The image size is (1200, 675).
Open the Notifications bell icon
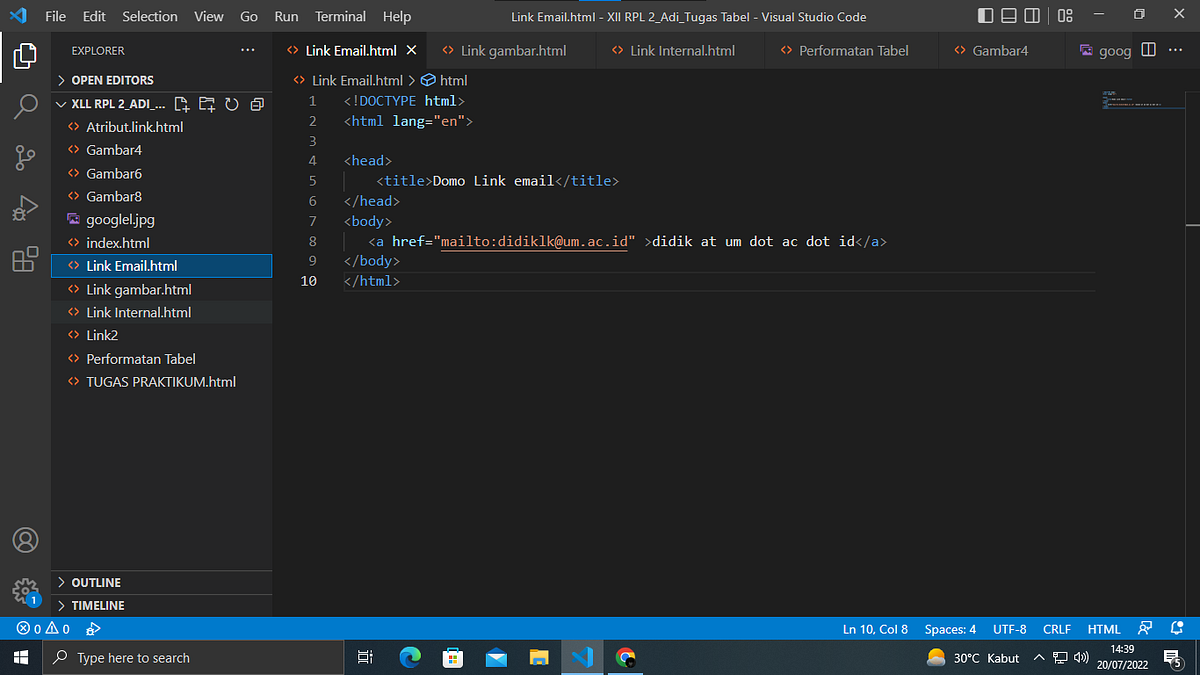coord(1177,628)
